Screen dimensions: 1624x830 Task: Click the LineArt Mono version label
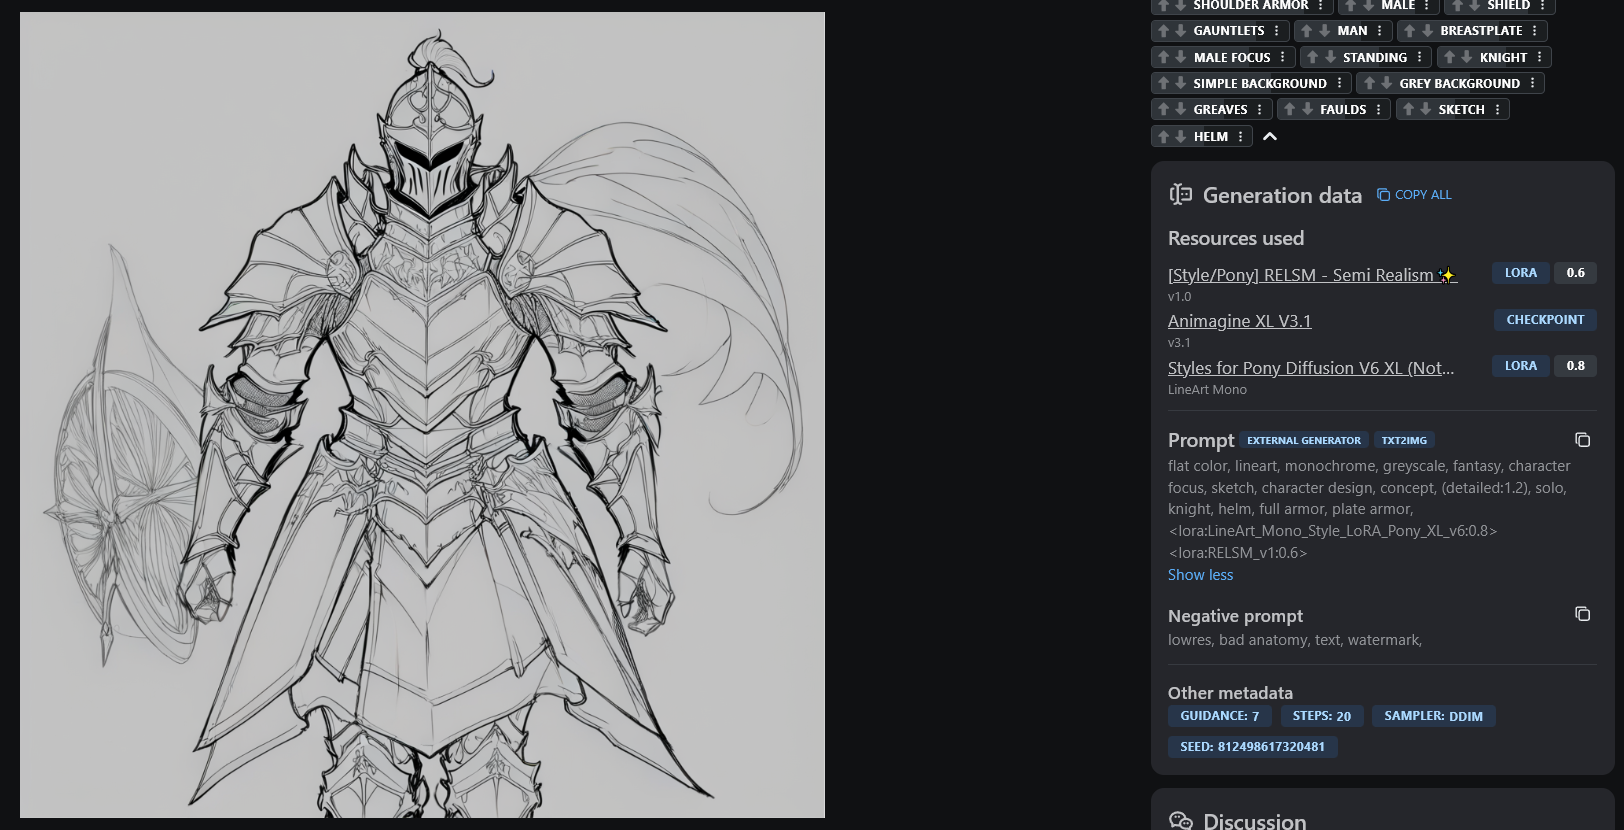(1207, 390)
